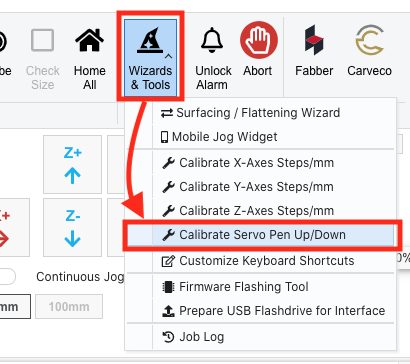
Task: Toggle the Continuous Jog switch
Action: click(7, 277)
